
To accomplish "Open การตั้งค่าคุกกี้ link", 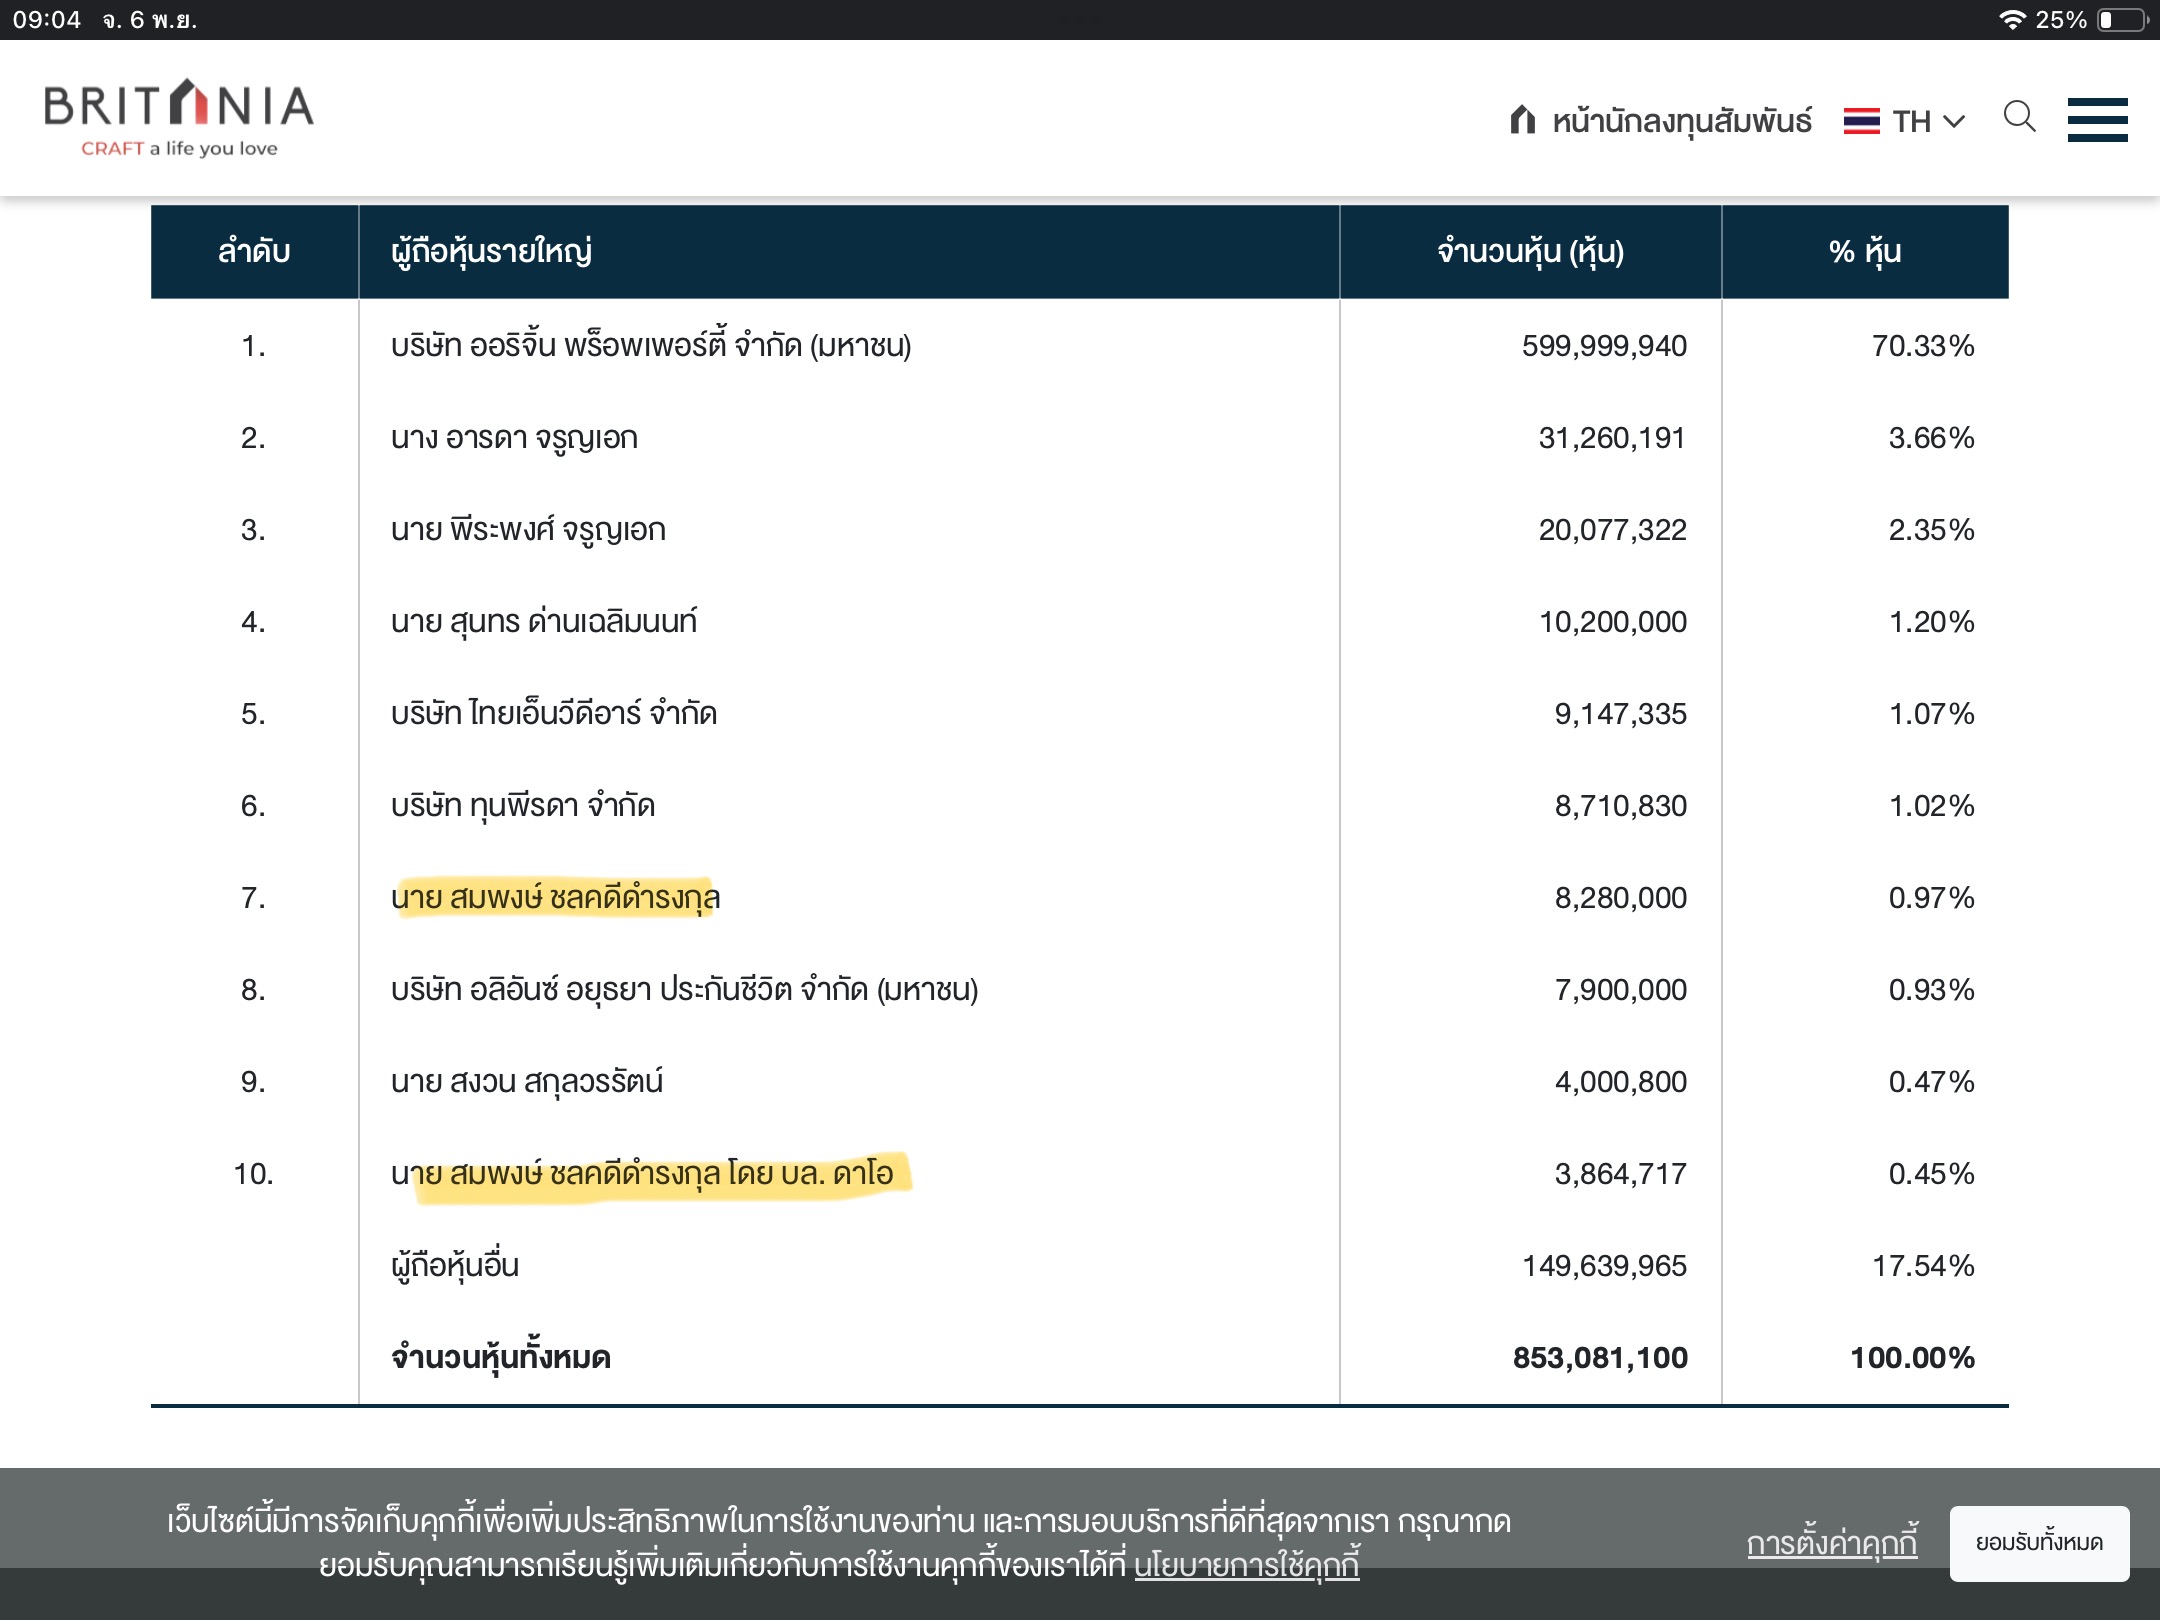I will tap(1831, 1543).
